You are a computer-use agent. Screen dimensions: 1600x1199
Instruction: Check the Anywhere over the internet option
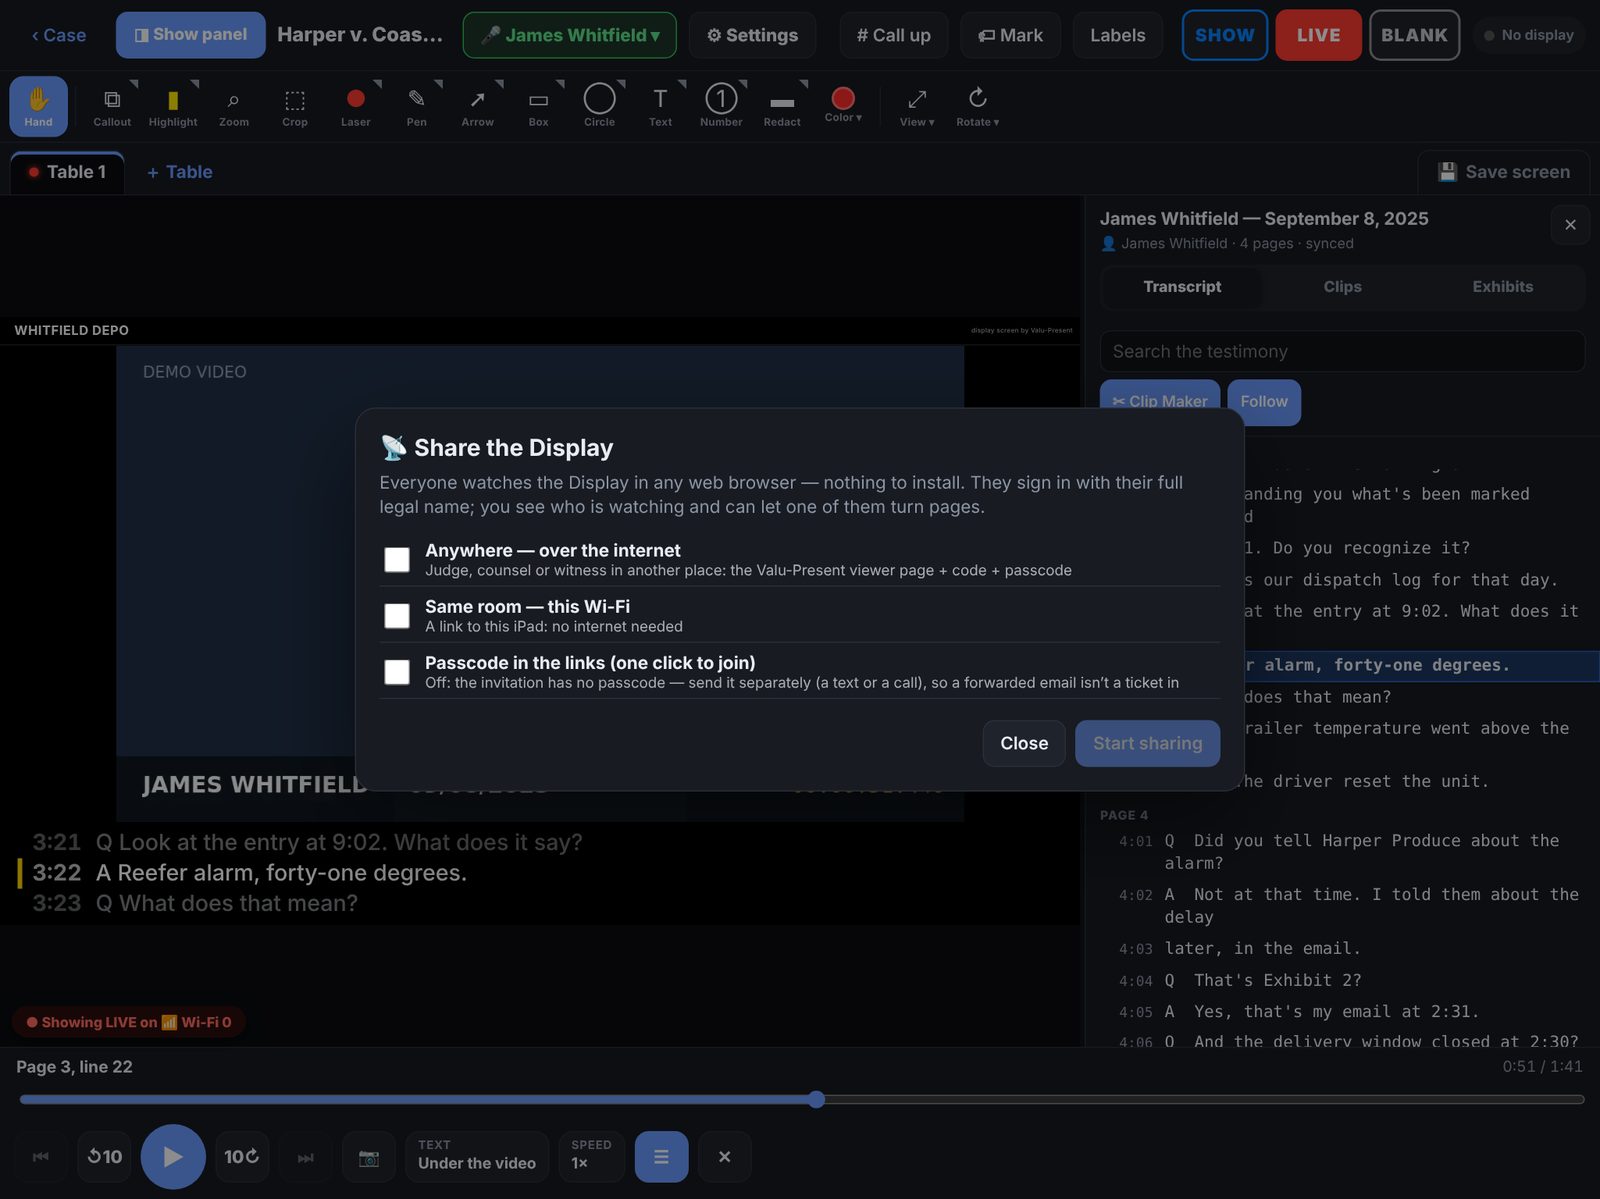(397, 559)
